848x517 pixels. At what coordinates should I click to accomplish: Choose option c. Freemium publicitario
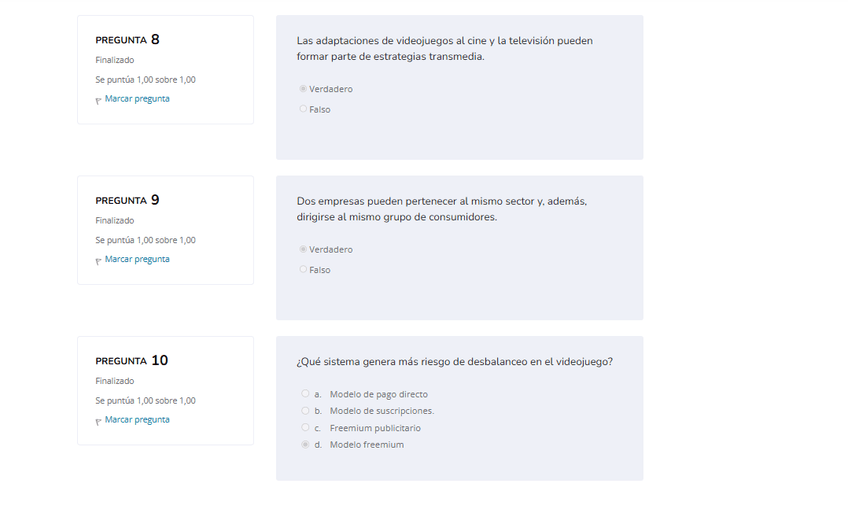click(x=305, y=428)
